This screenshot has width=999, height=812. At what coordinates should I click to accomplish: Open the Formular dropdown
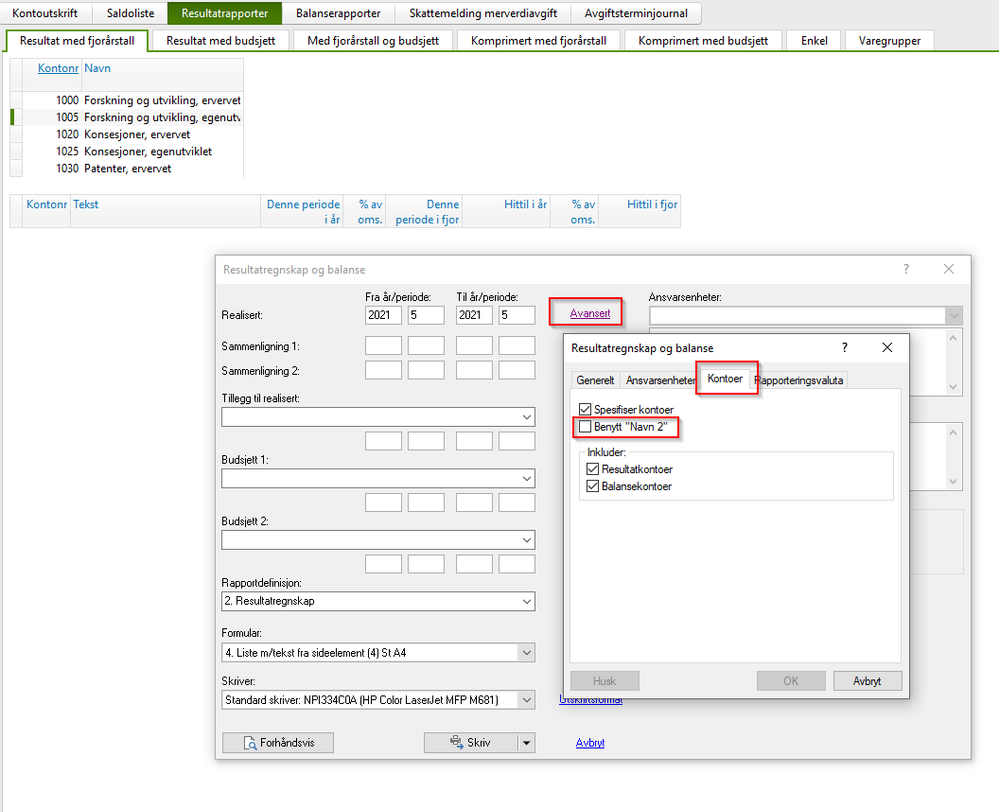(526, 653)
